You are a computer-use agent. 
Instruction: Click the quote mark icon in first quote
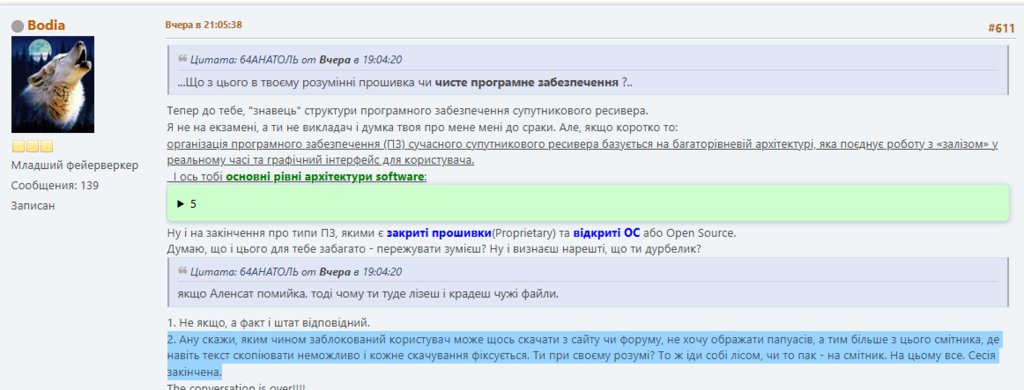coord(182,59)
